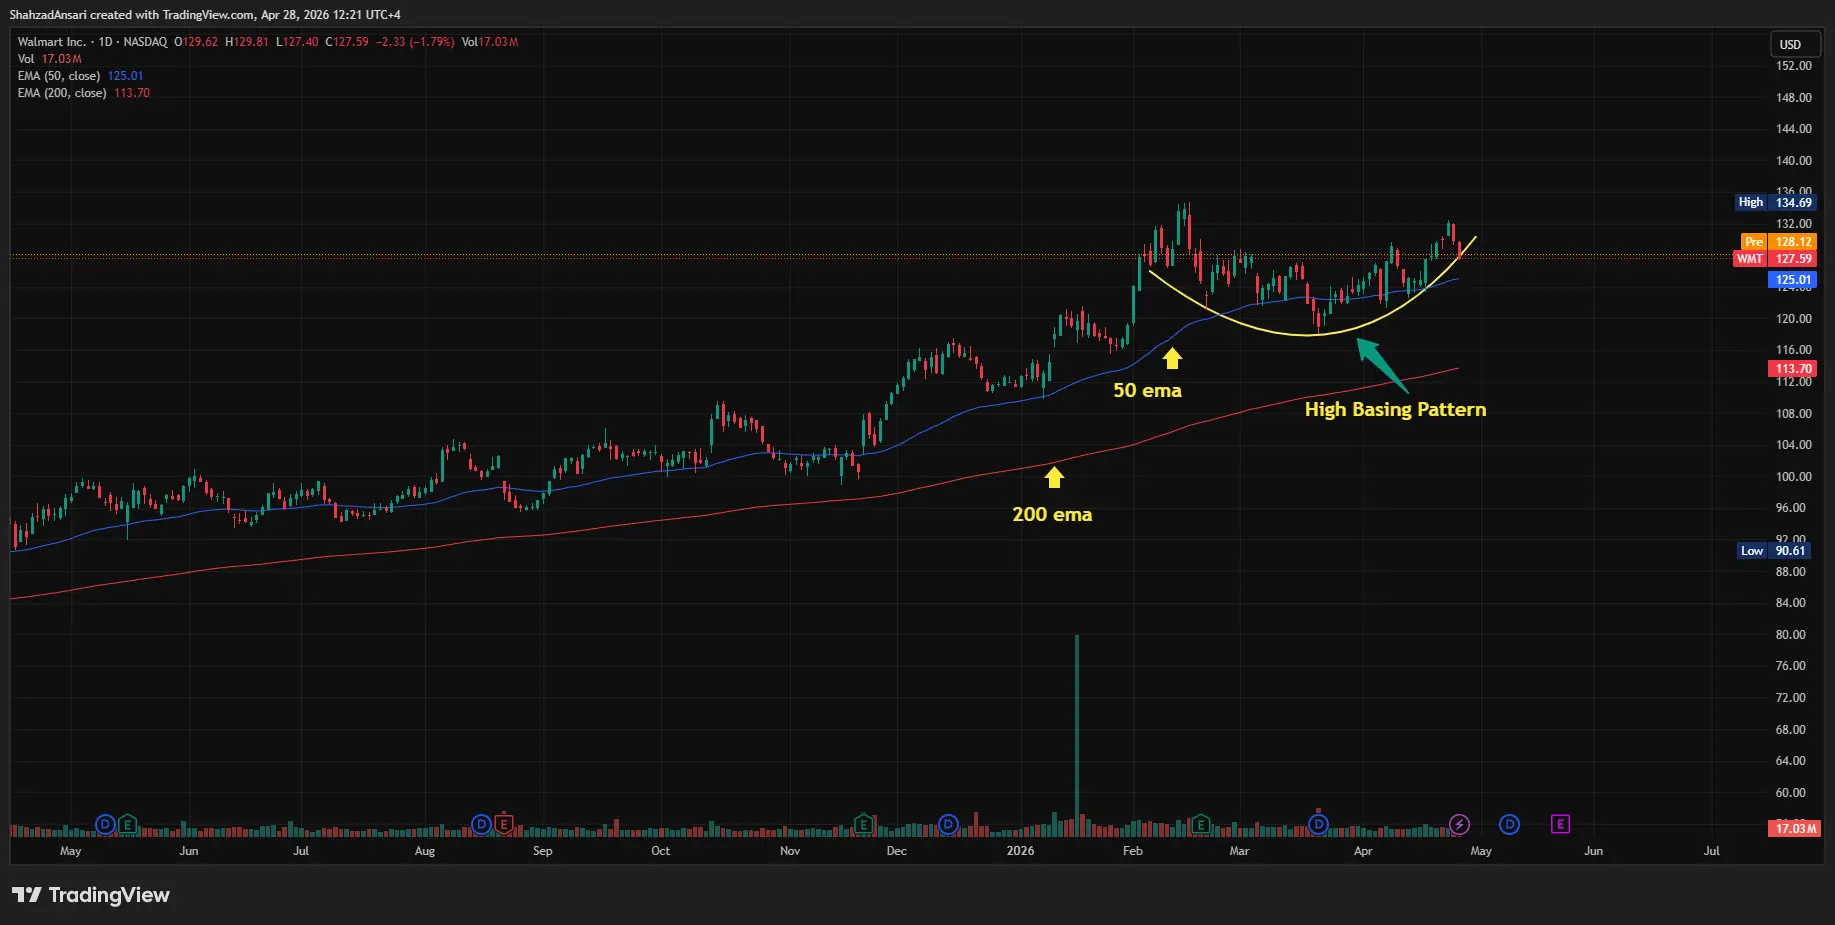Toggle the Vol indicator display

click(x=24, y=58)
